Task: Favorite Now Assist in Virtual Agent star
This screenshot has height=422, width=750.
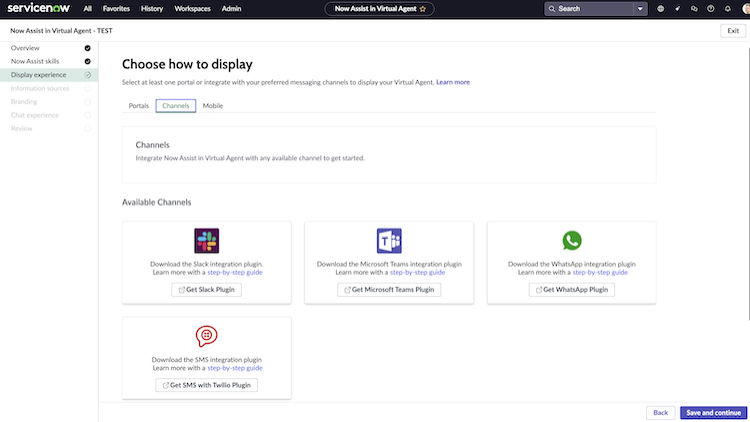Action: point(423,9)
